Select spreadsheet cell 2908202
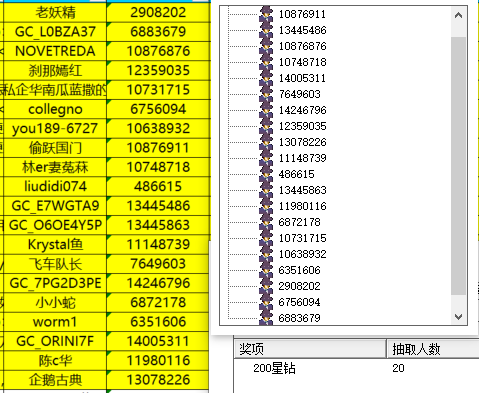This screenshot has width=479, height=393. [158, 13]
